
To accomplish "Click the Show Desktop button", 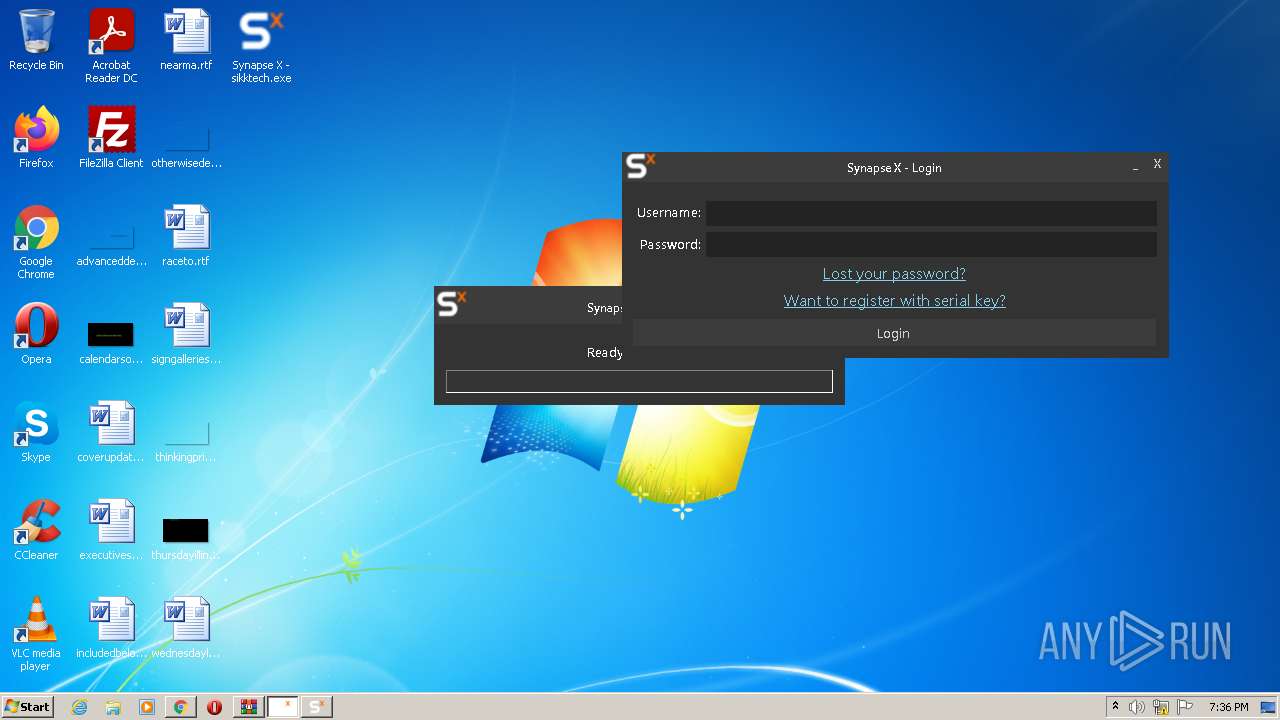I will pos(1270,707).
